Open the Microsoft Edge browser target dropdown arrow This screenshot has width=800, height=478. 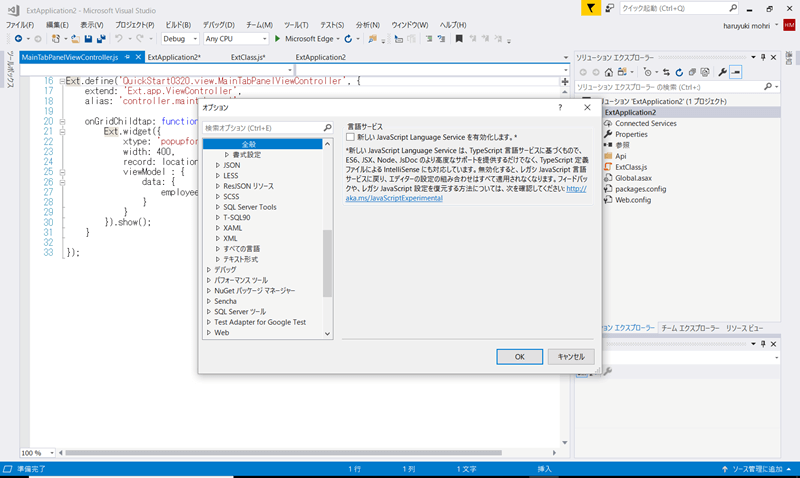(338, 39)
